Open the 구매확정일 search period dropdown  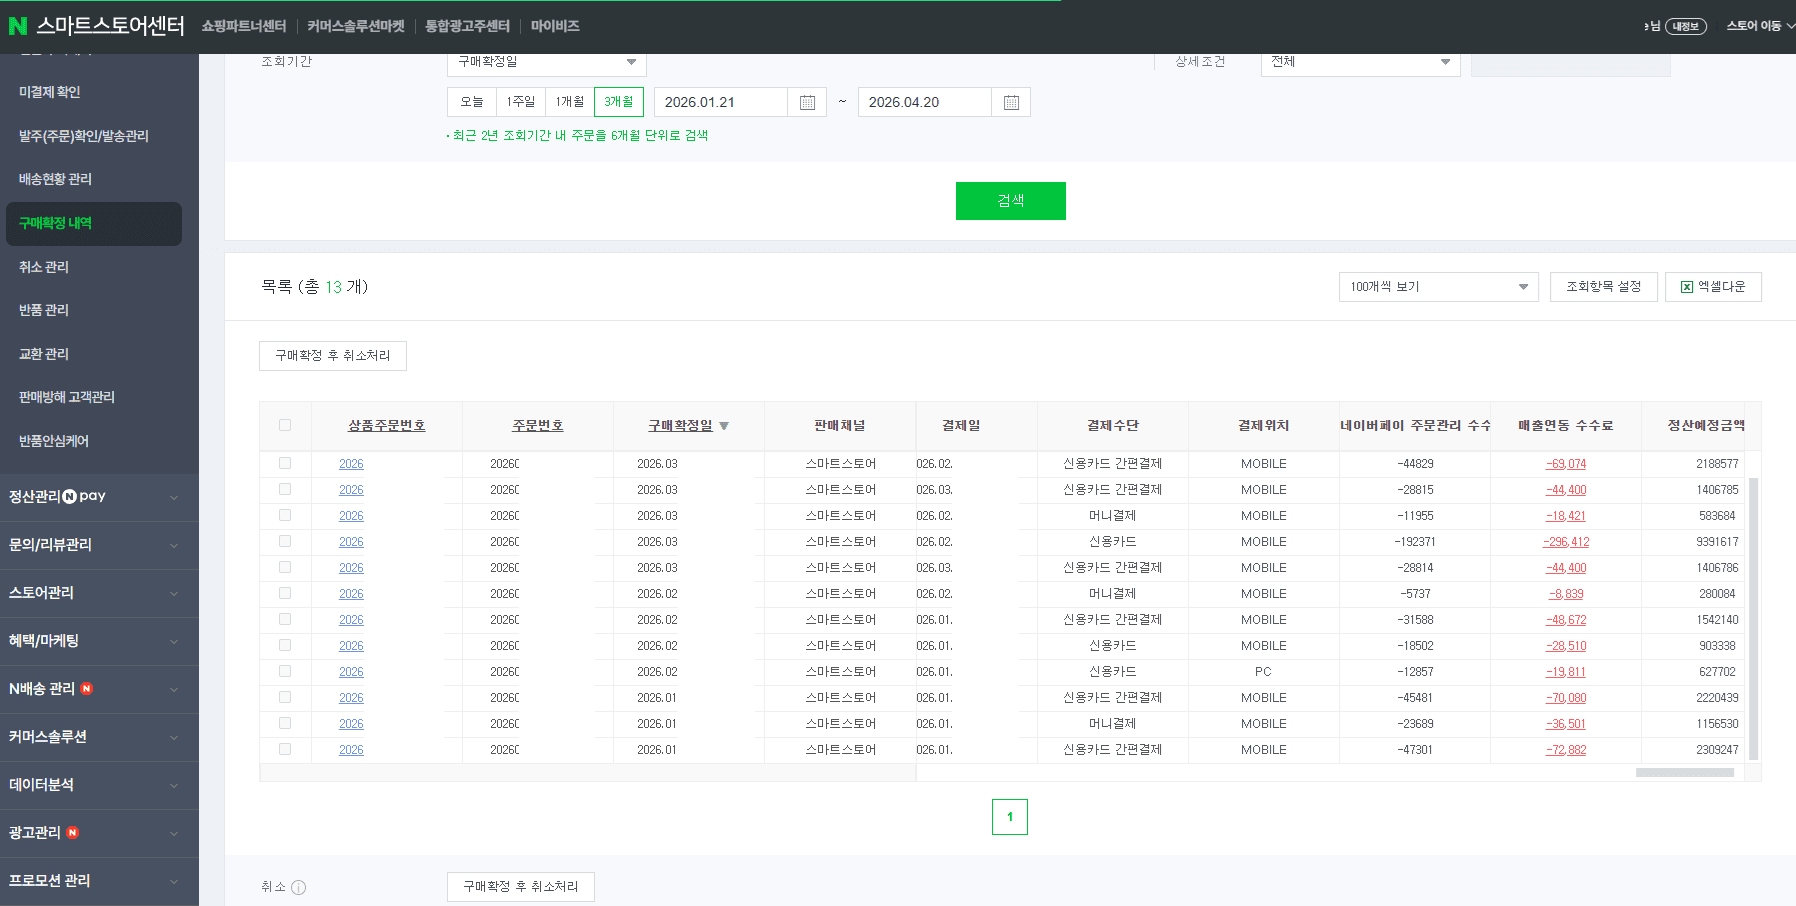546,62
